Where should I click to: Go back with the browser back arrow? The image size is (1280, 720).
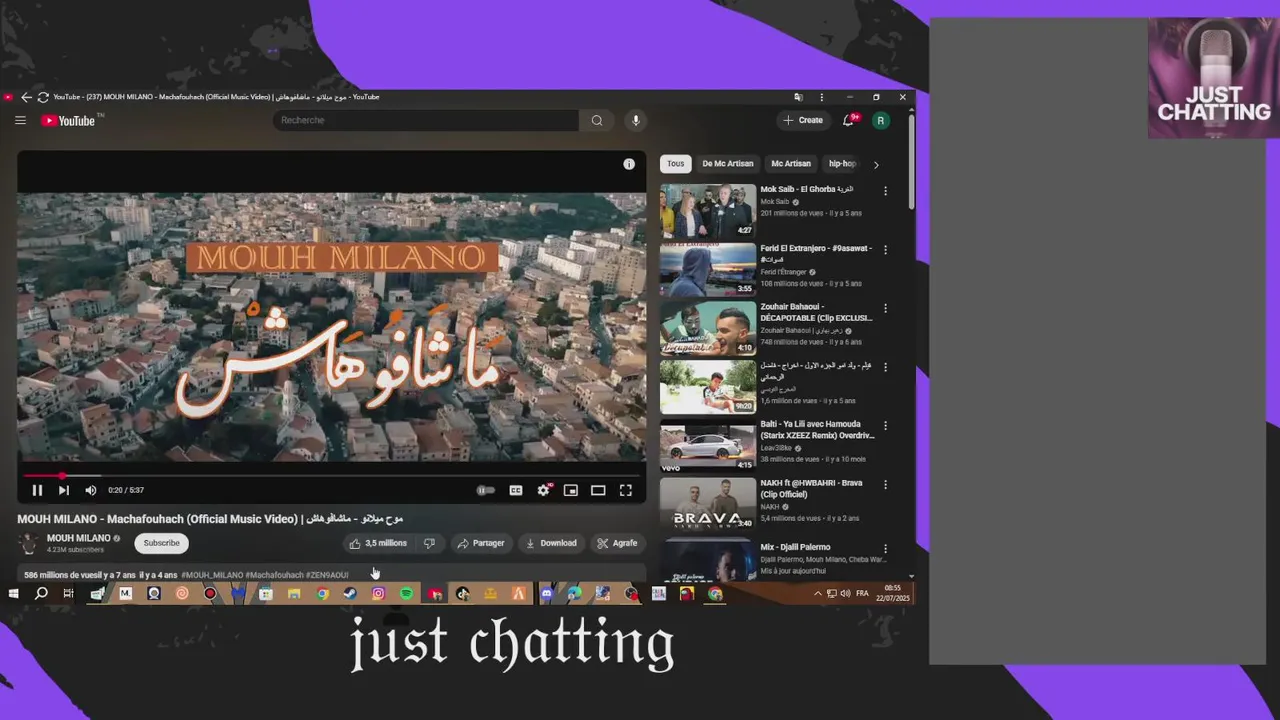(26, 97)
